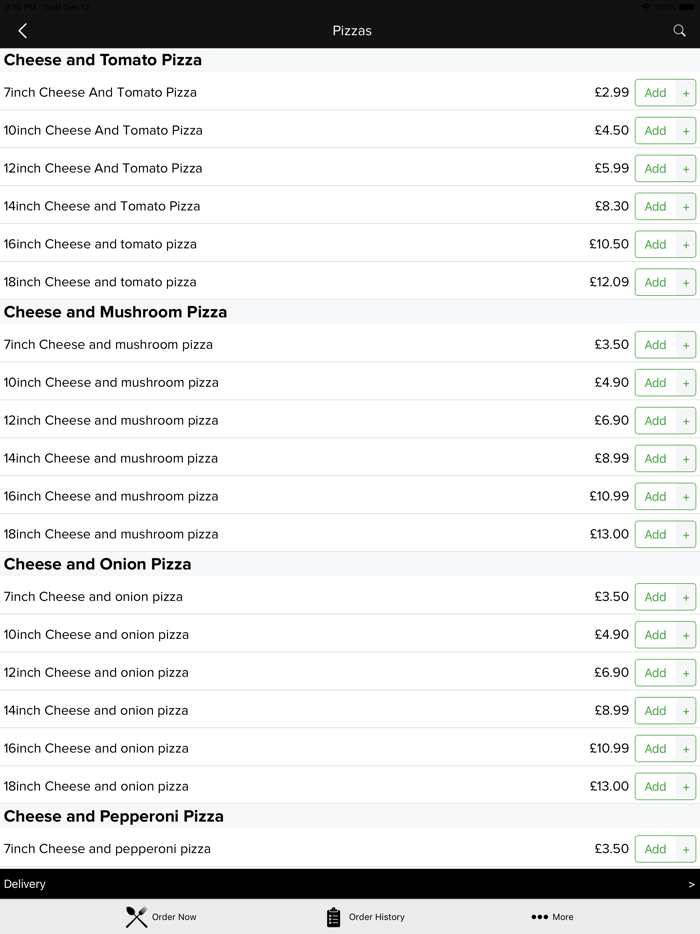Tap plus icon for 18inch Cheese and tomato pizza
This screenshot has width=700, height=934.
(686, 283)
